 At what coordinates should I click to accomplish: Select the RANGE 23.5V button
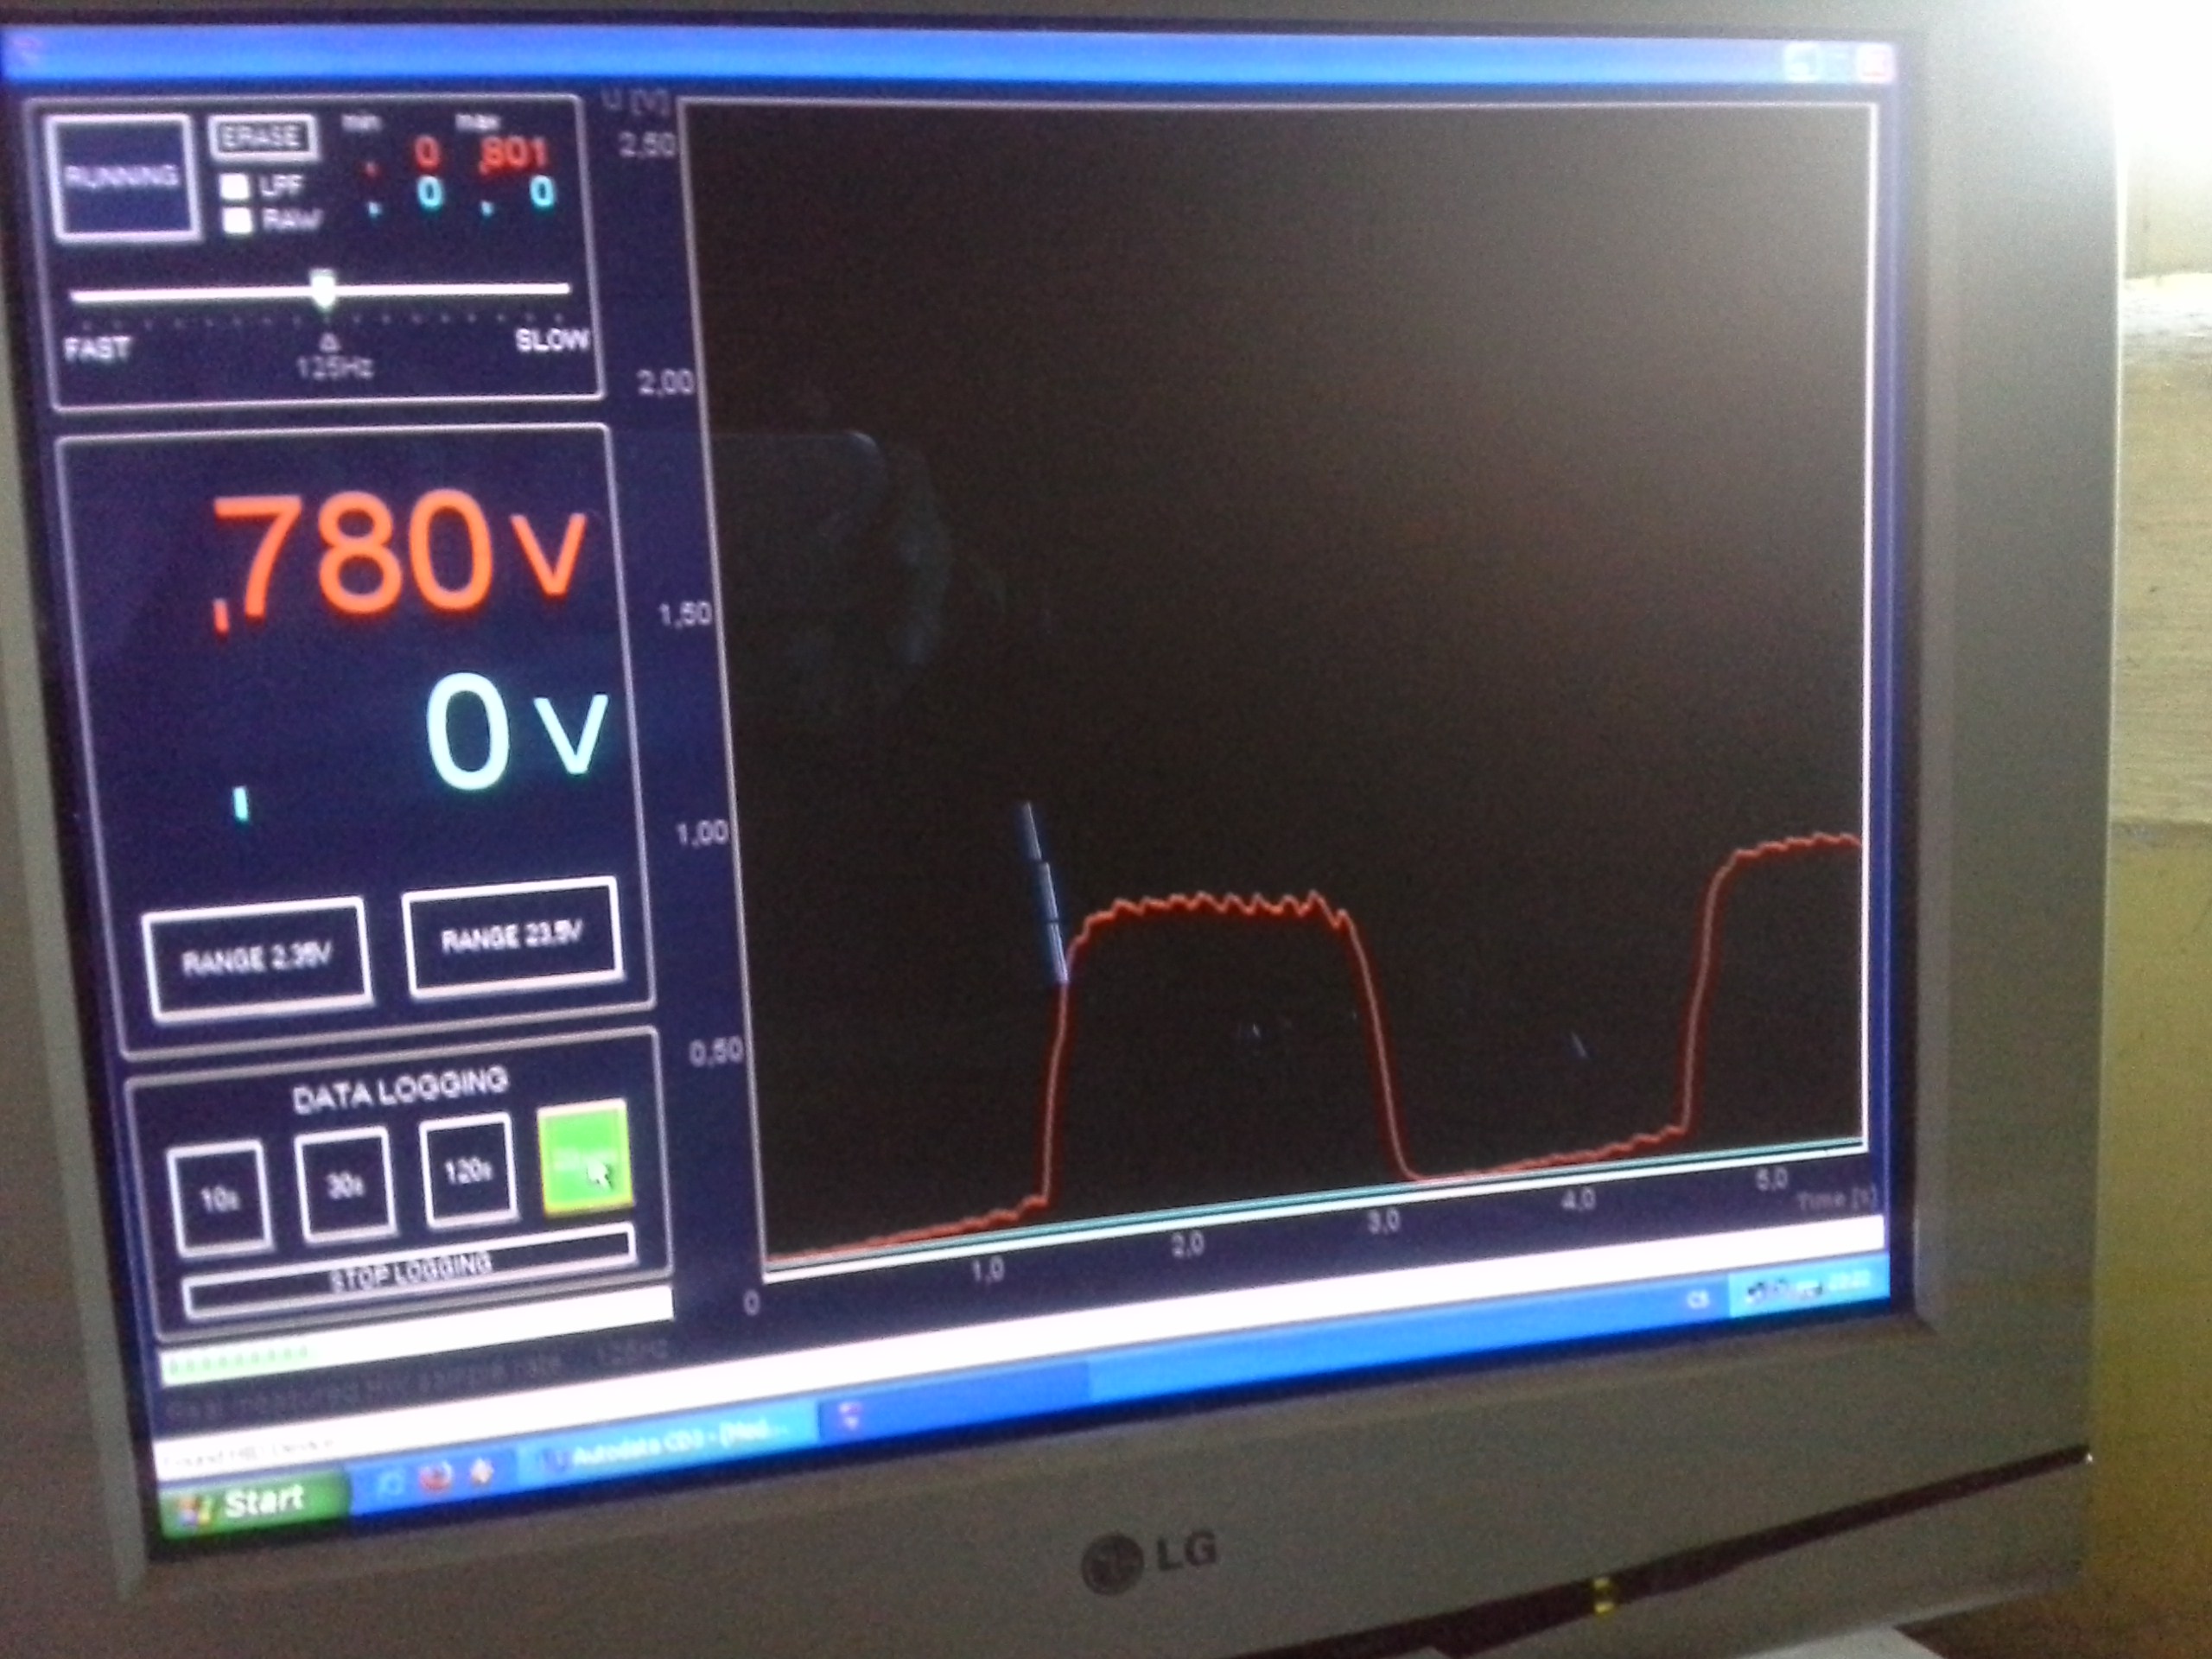512,938
